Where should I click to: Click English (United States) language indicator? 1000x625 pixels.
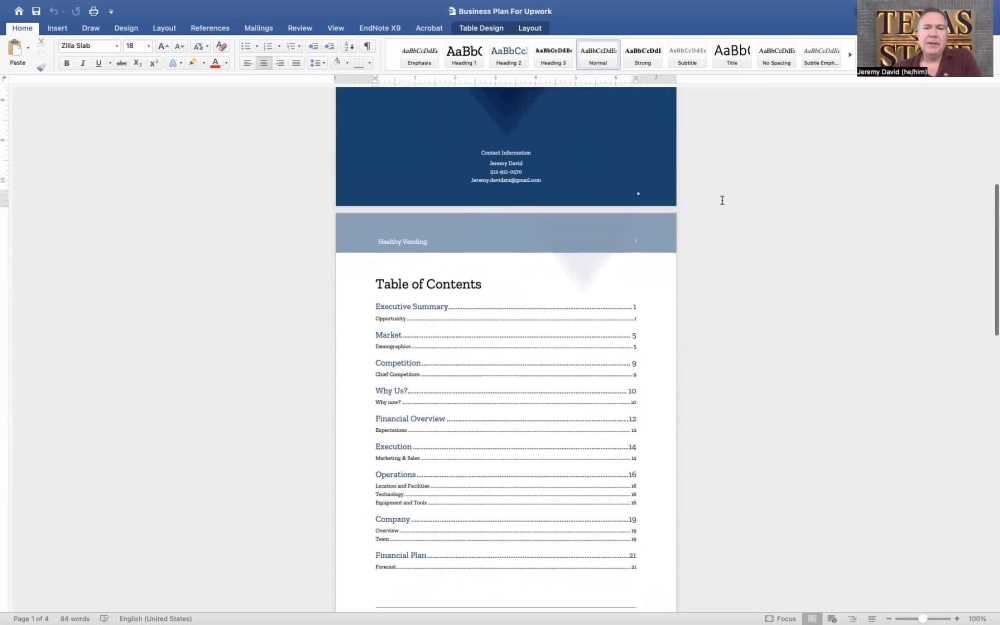pyautogui.click(x=155, y=619)
